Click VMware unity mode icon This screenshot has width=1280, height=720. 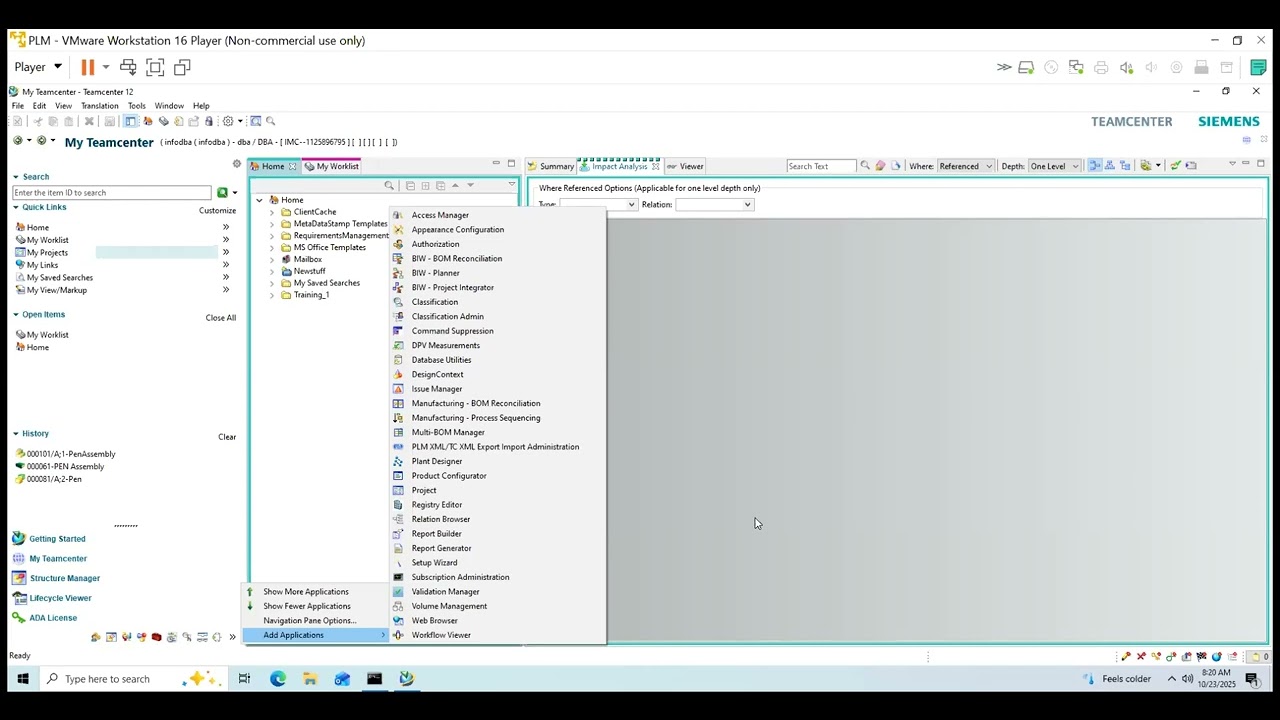(x=182, y=67)
